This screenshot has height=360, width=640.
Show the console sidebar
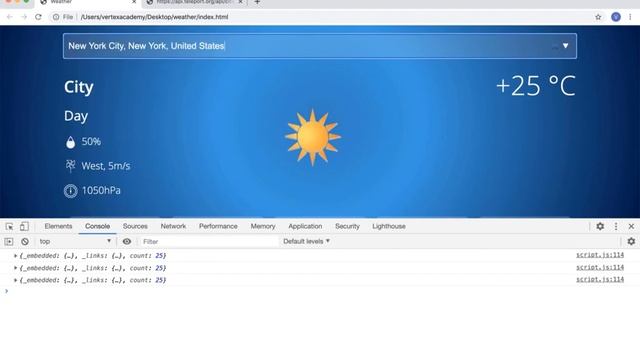(9, 242)
